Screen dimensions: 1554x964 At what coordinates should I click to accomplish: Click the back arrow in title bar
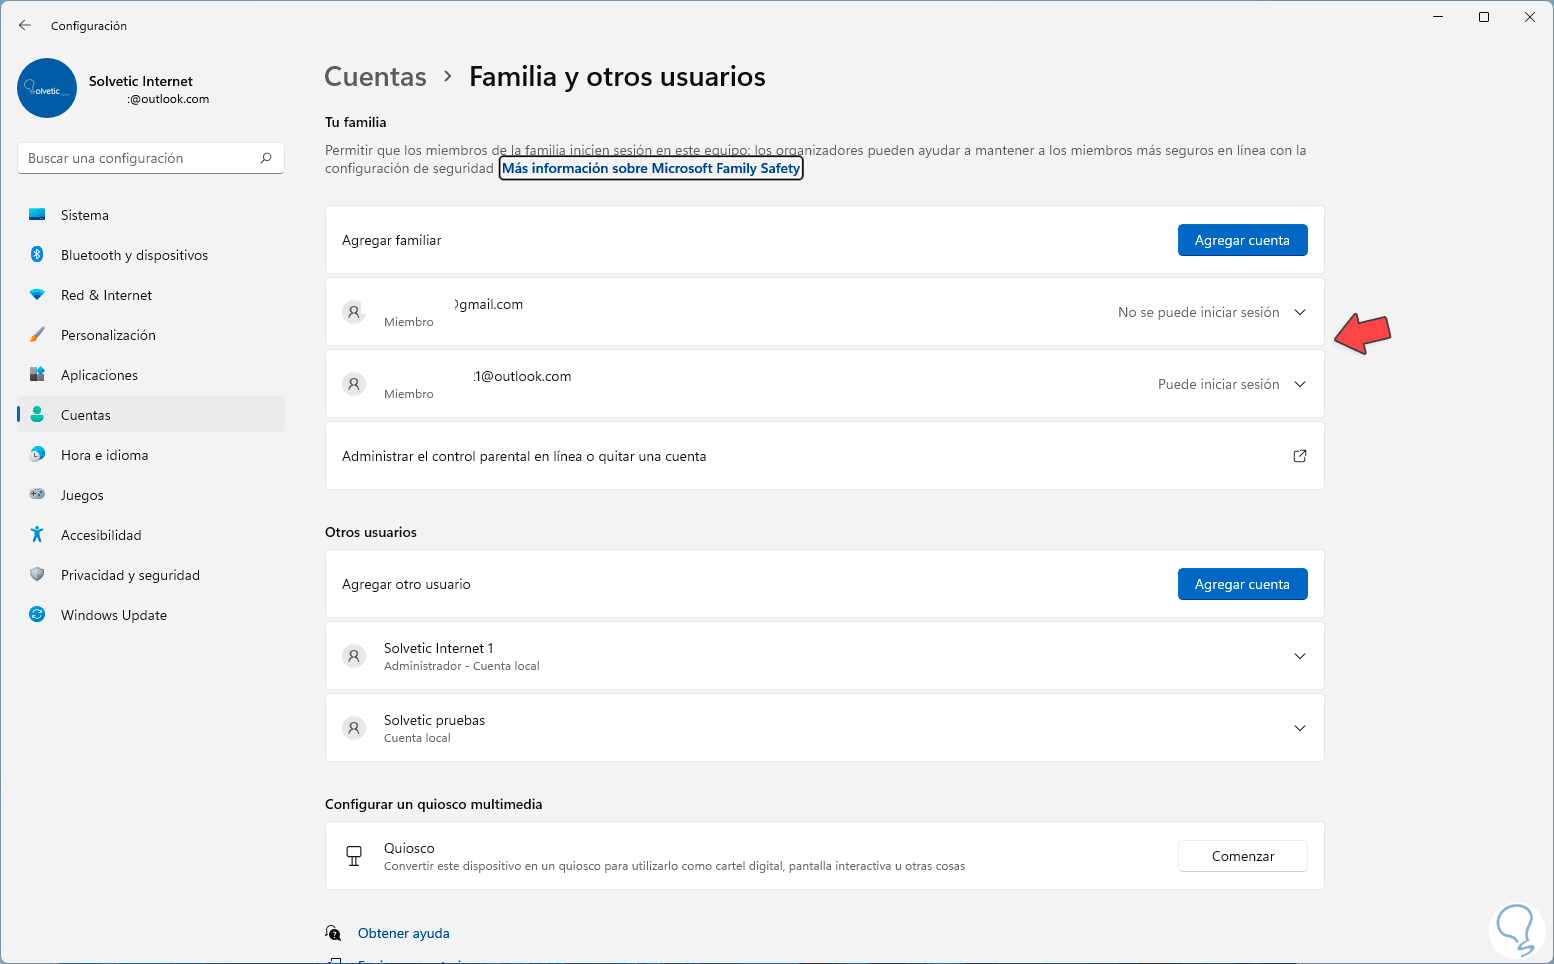coord(25,25)
